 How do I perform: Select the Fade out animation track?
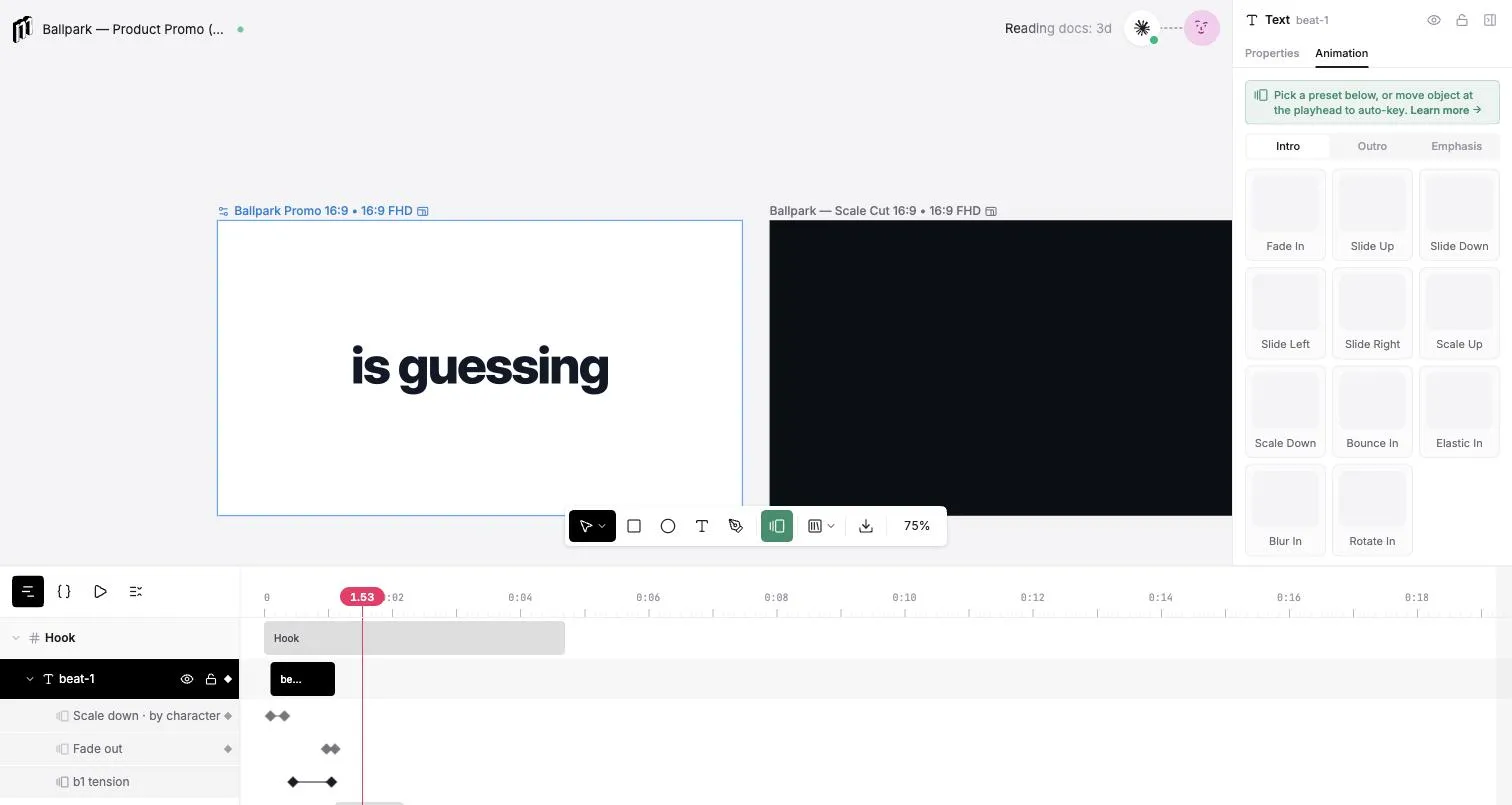pos(120,749)
